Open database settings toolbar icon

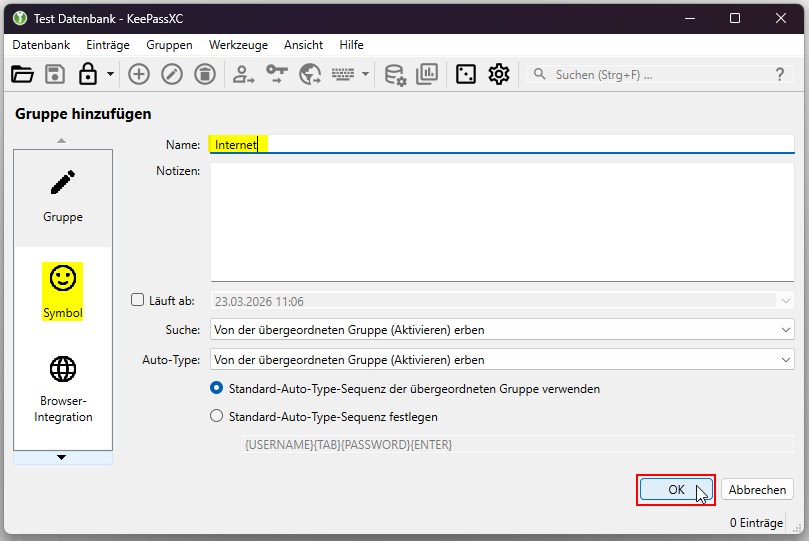(x=395, y=75)
